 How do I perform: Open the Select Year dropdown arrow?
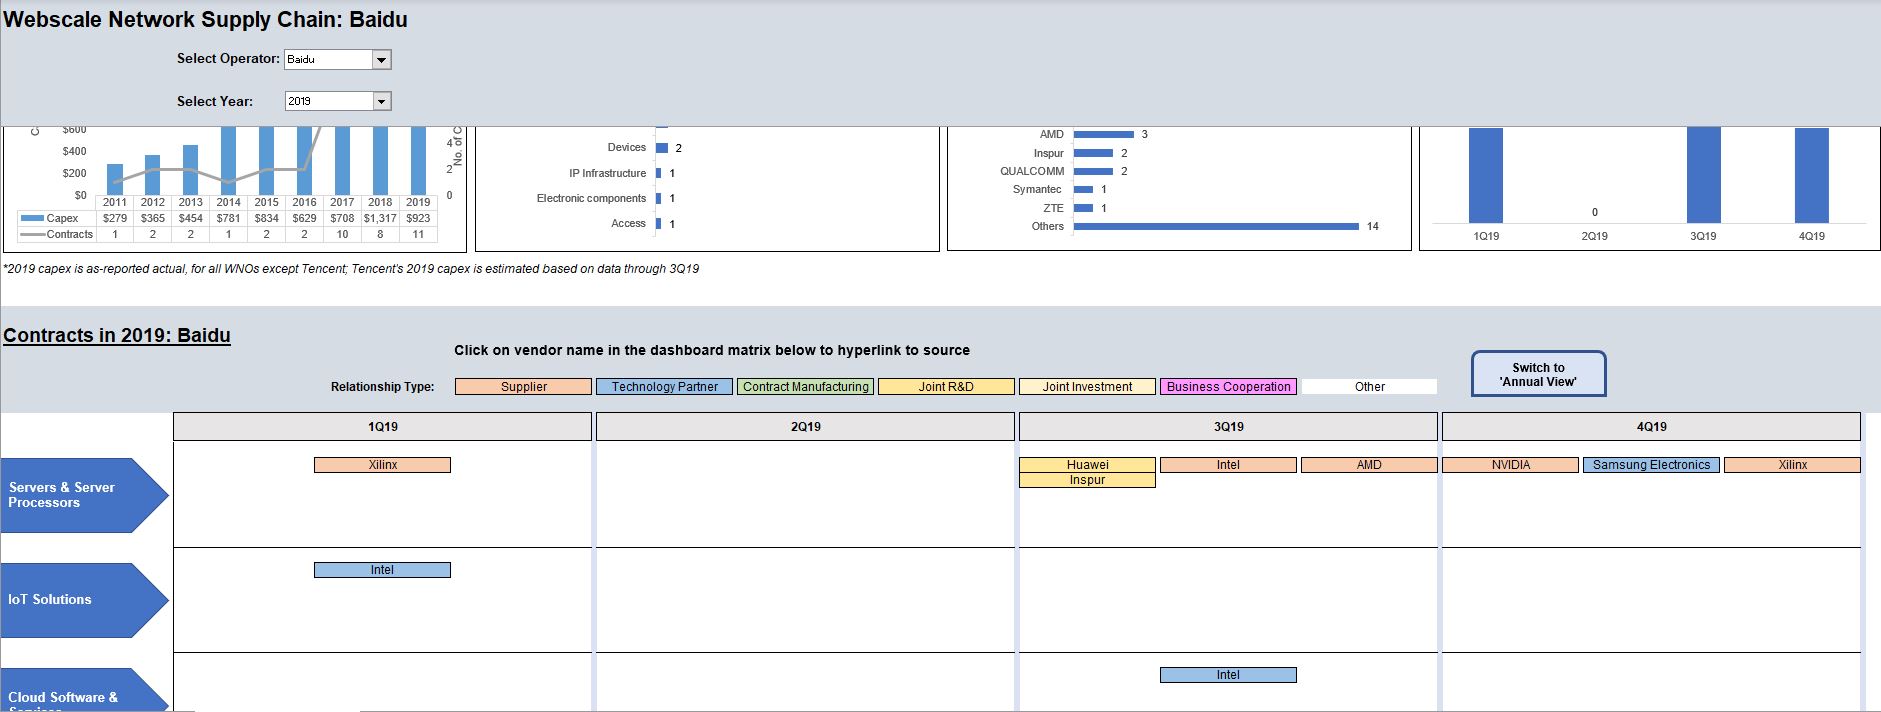click(381, 101)
